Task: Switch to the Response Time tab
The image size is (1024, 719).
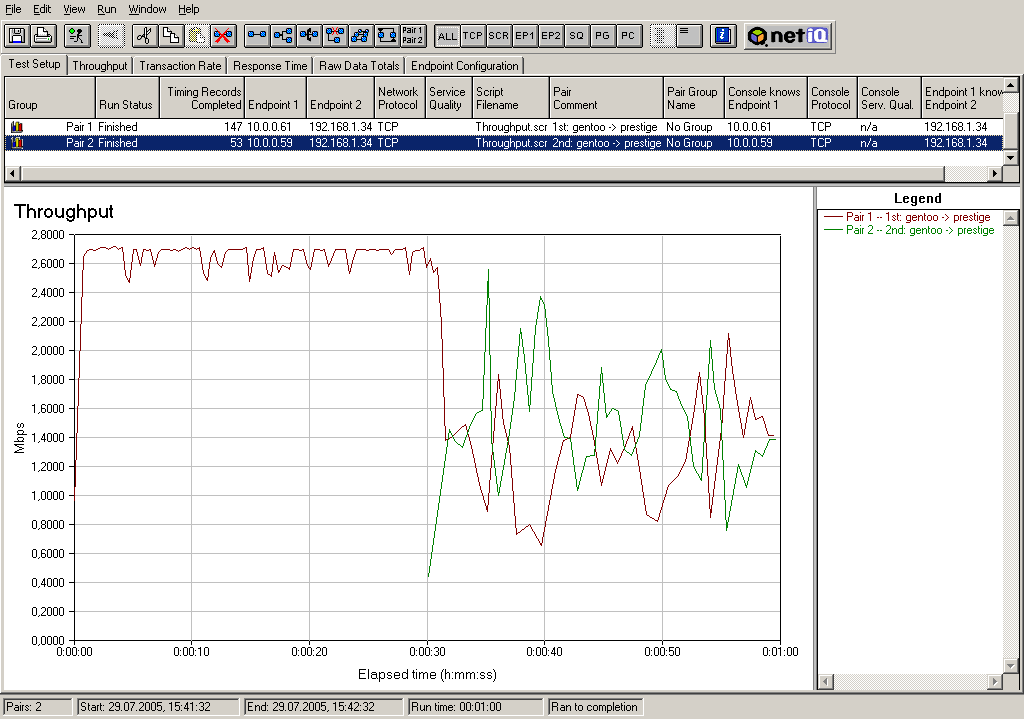Action: click(270, 66)
